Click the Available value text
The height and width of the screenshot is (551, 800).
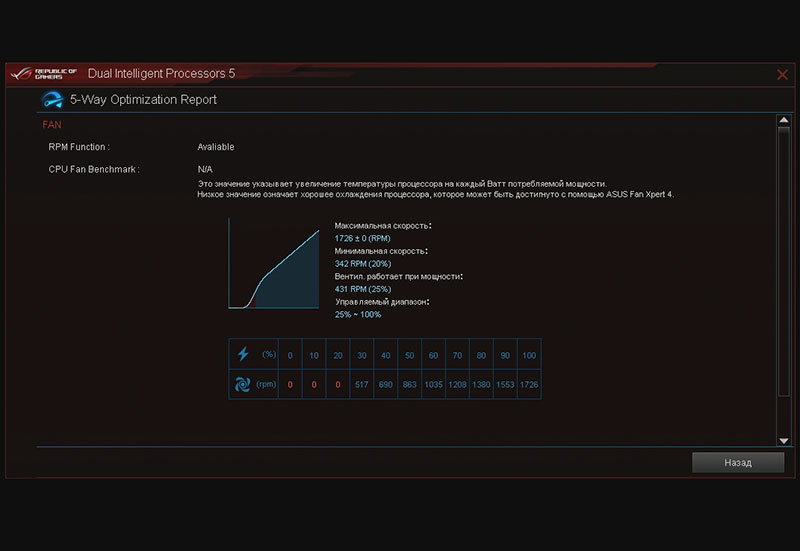click(x=216, y=147)
